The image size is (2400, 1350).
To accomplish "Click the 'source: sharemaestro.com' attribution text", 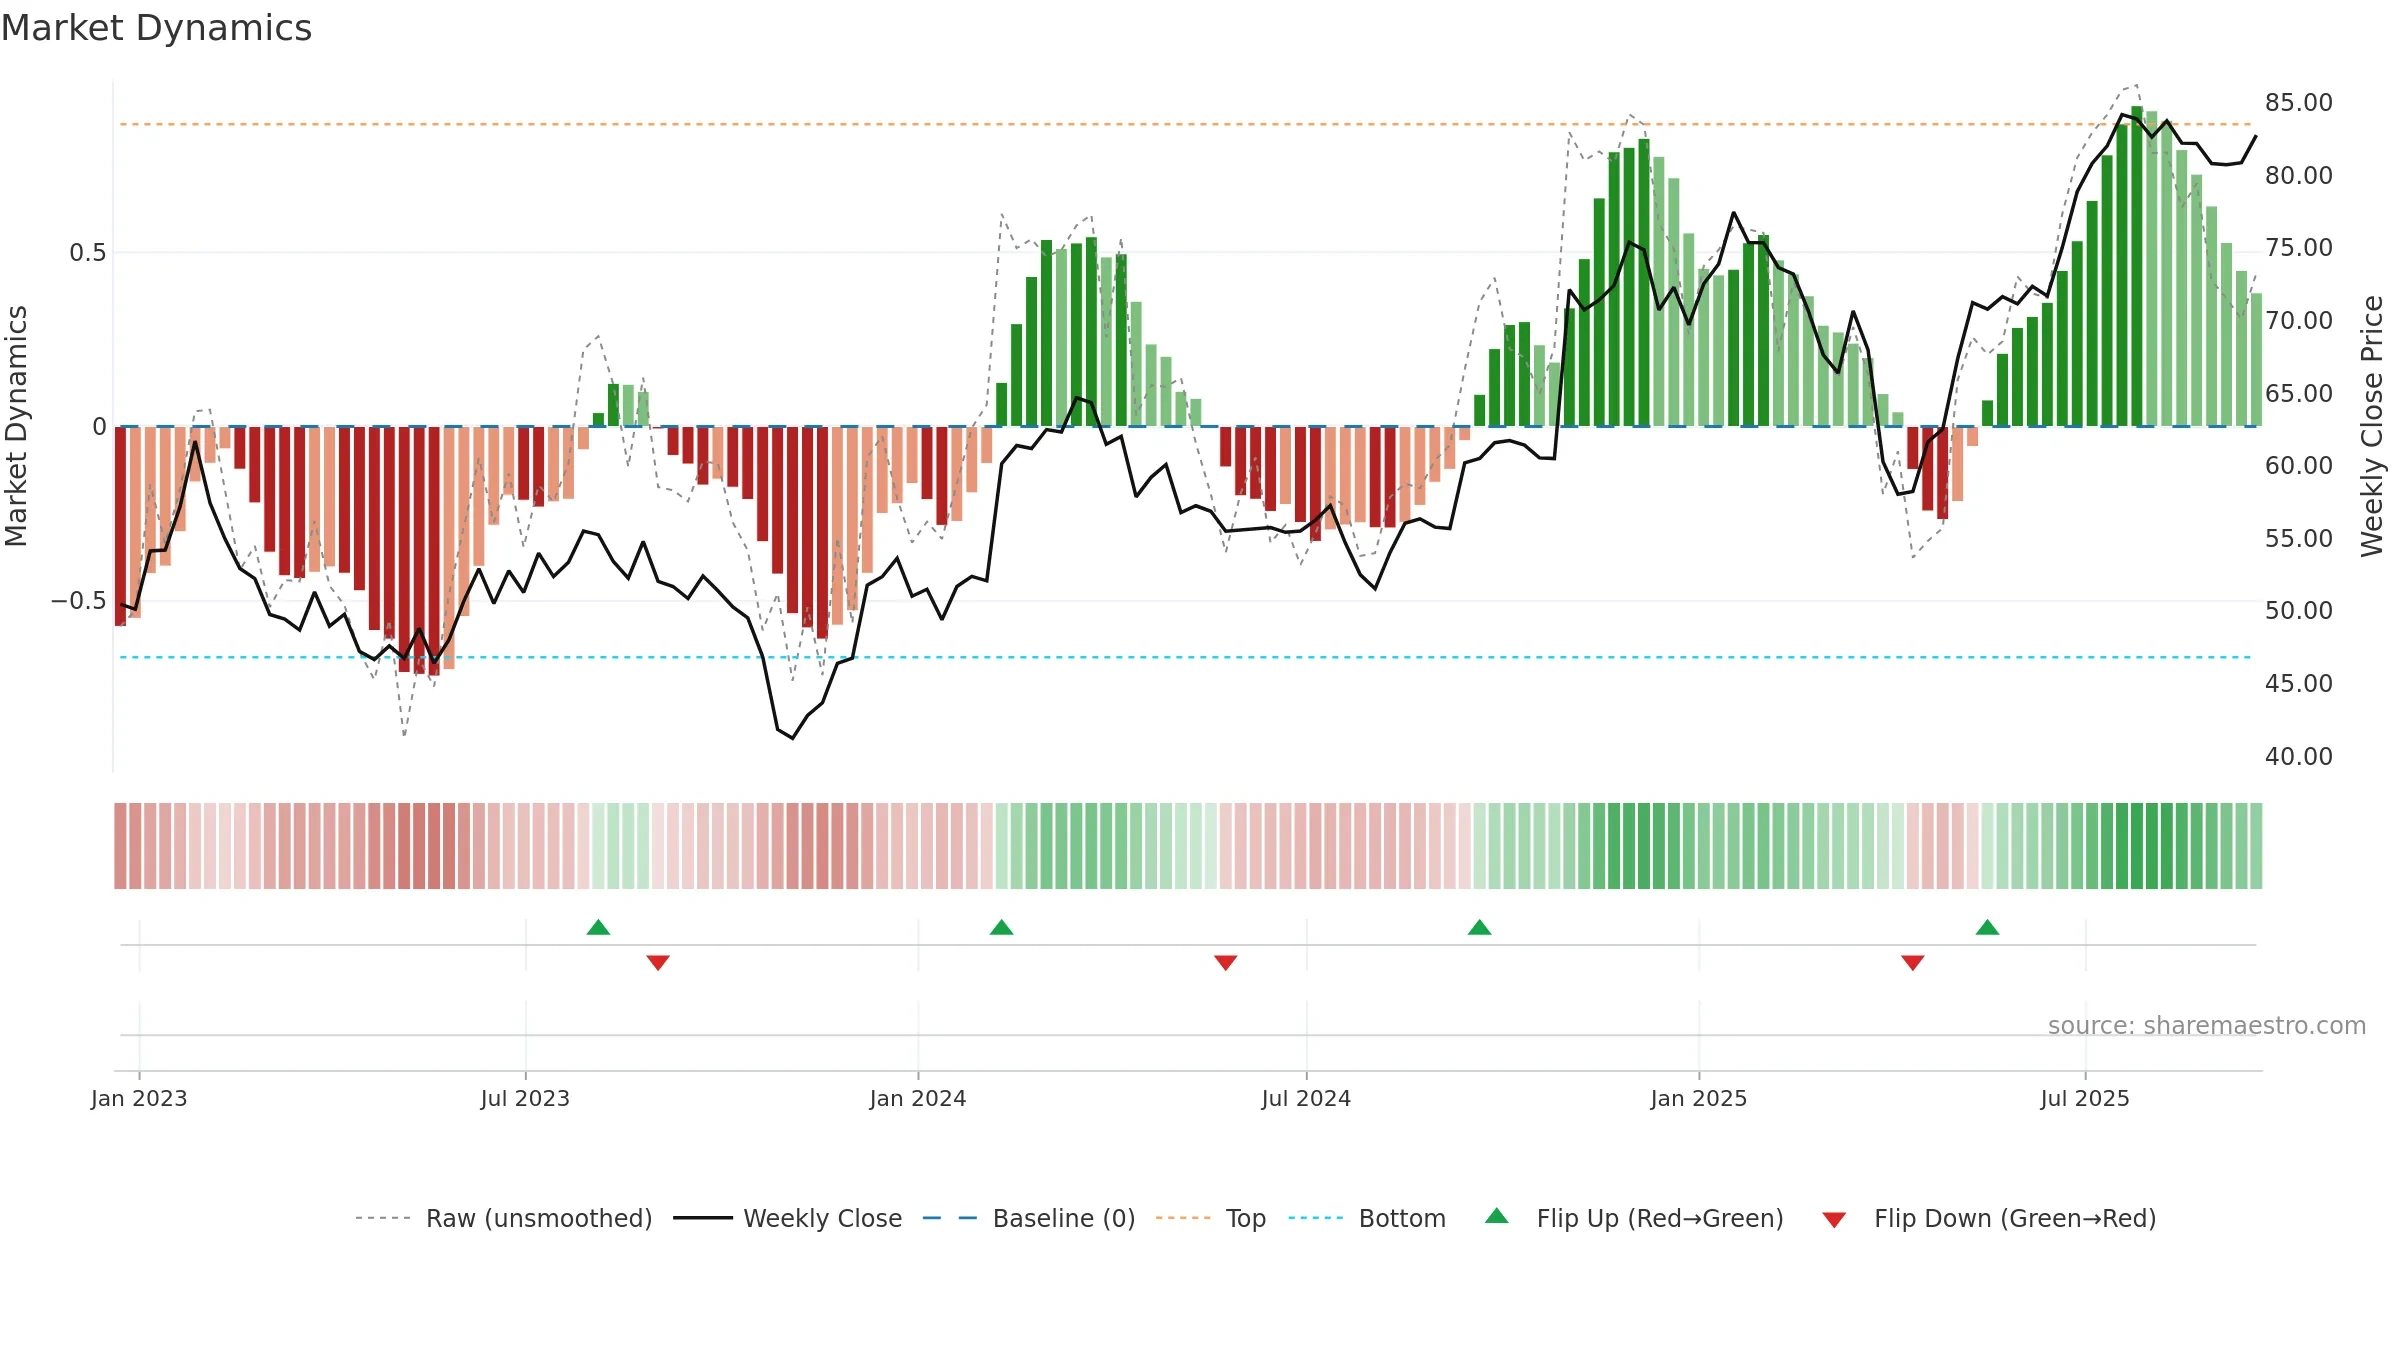I will (x=2207, y=1025).
